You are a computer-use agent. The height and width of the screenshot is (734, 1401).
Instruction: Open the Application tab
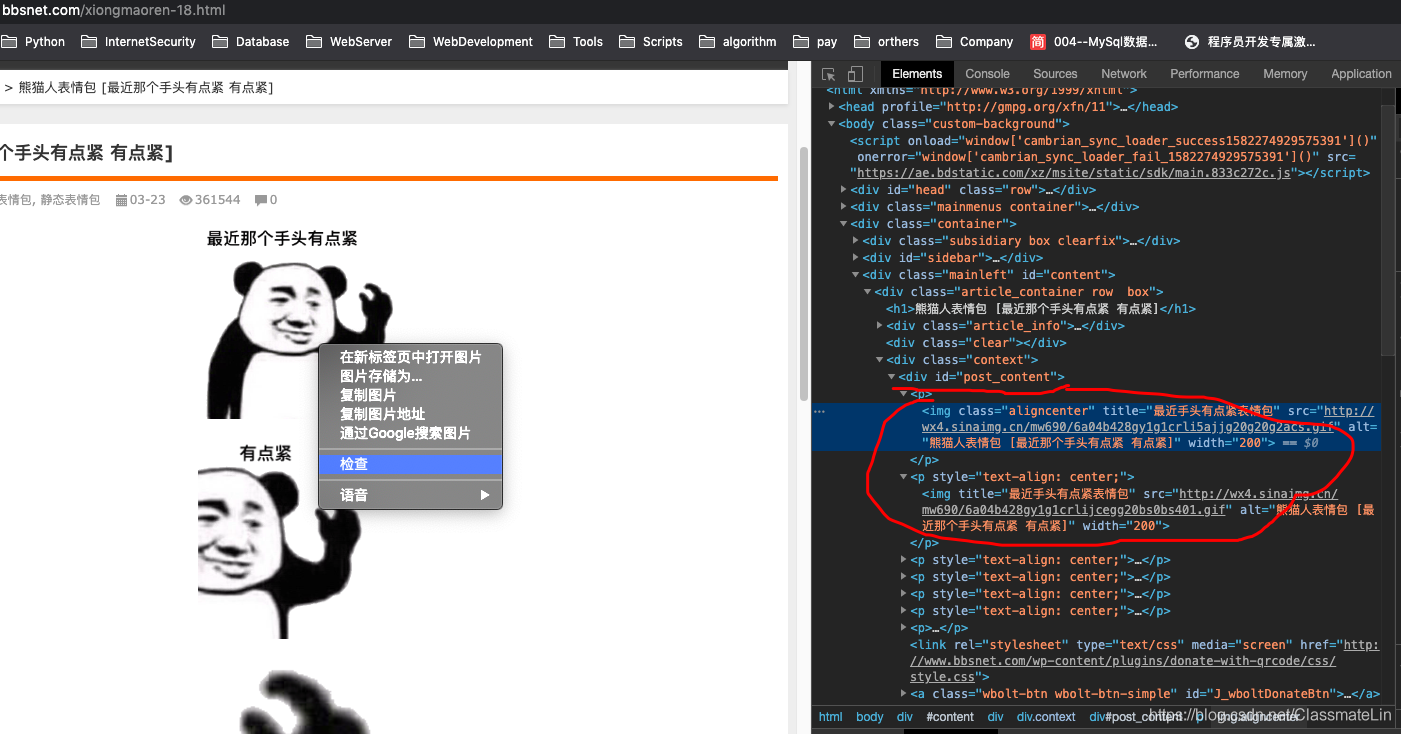click(1361, 74)
